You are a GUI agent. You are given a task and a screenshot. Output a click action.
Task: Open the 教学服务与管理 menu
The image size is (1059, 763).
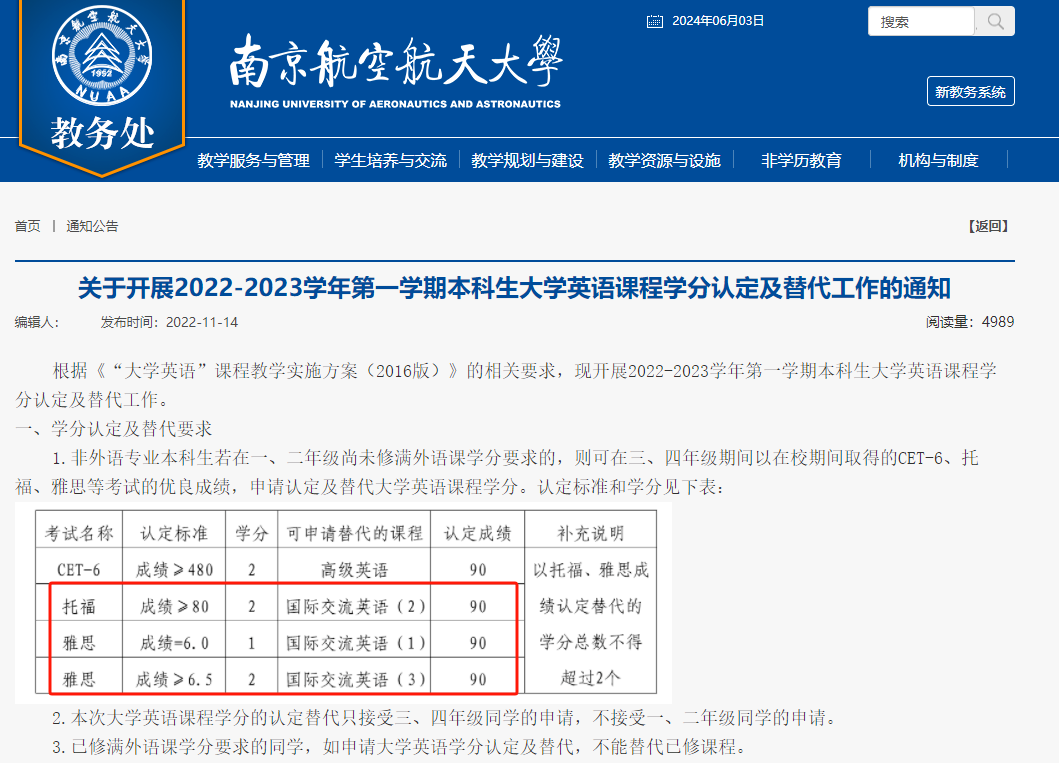pos(253,161)
